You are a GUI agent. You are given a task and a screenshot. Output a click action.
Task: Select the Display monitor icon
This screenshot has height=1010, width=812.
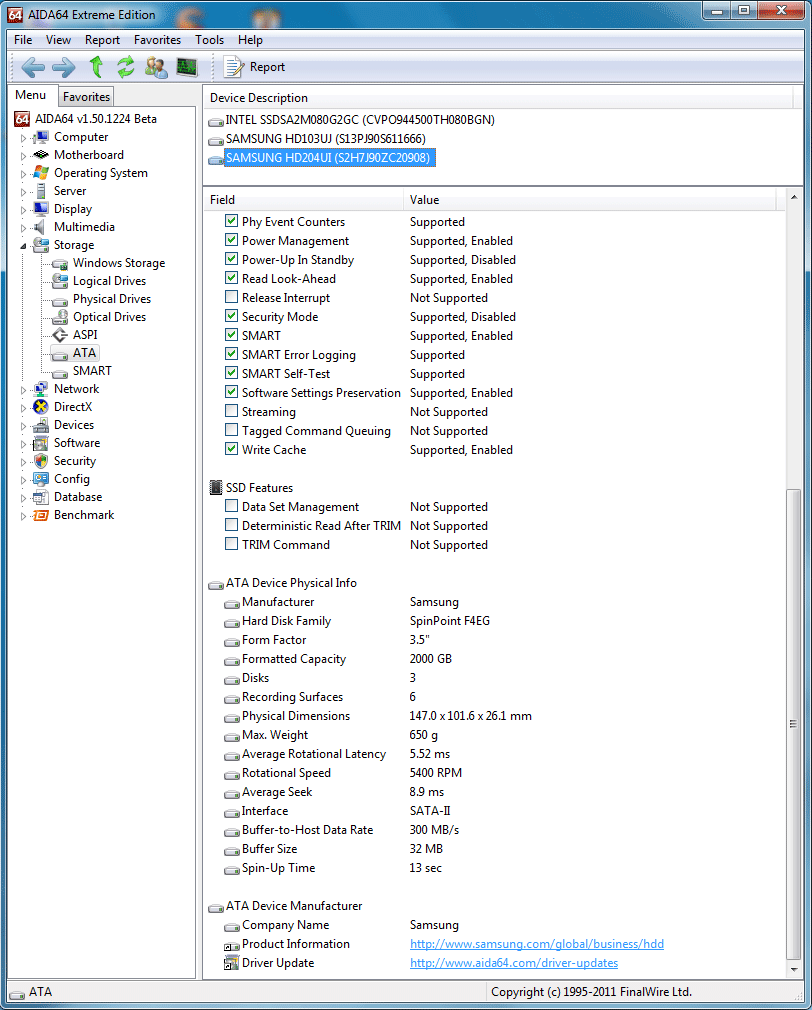[41, 209]
